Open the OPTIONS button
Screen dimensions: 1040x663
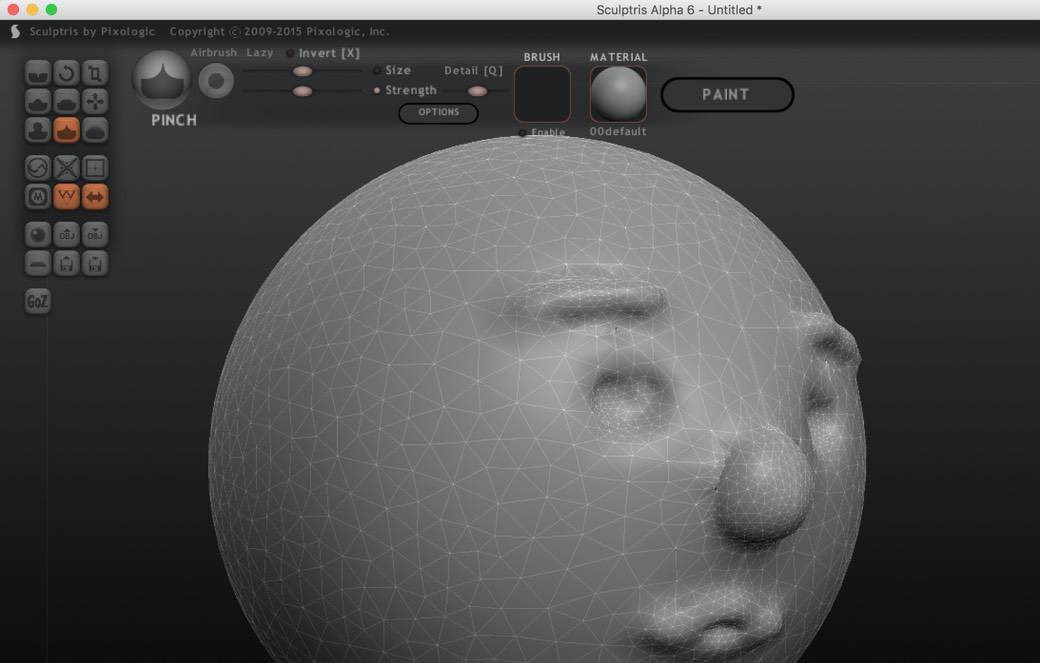coord(438,113)
